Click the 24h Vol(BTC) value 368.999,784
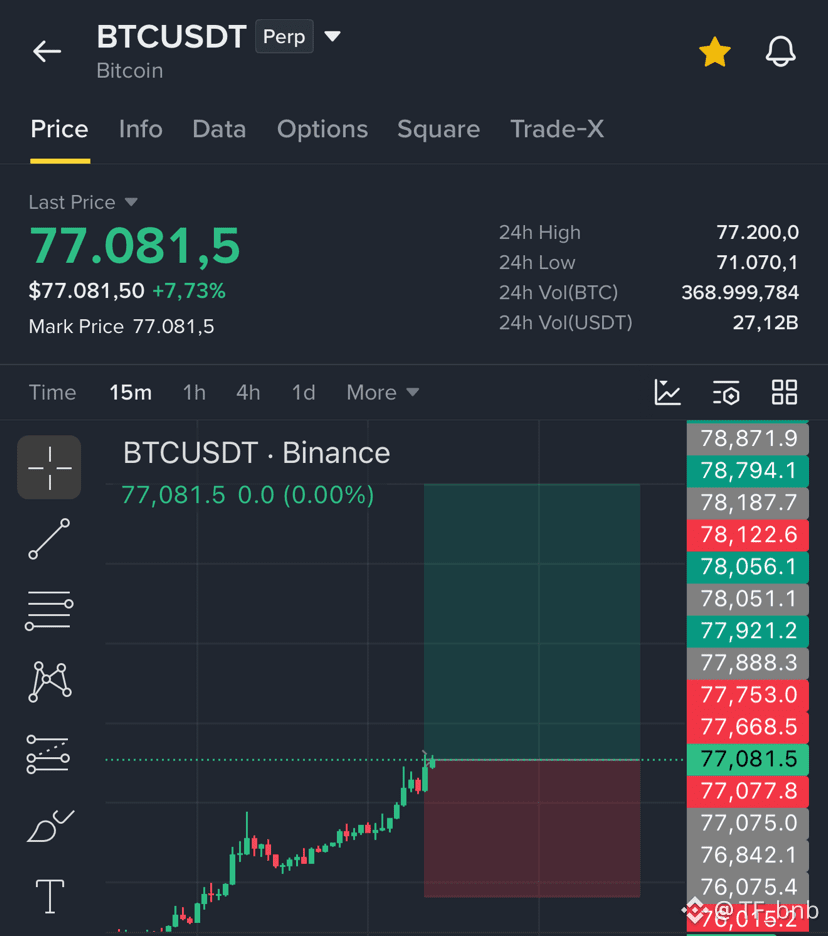The image size is (828, 936). pyautogui.click(x=740, y=292)
